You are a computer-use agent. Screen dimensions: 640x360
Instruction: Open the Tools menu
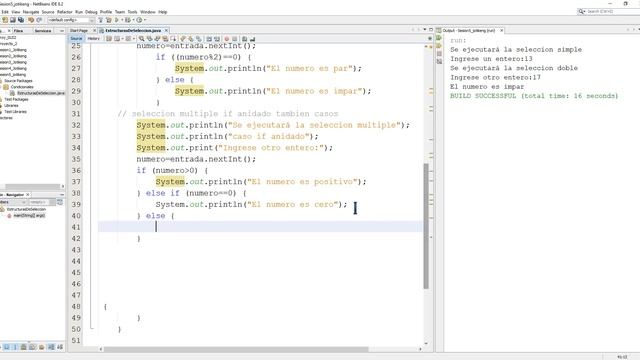132,12
